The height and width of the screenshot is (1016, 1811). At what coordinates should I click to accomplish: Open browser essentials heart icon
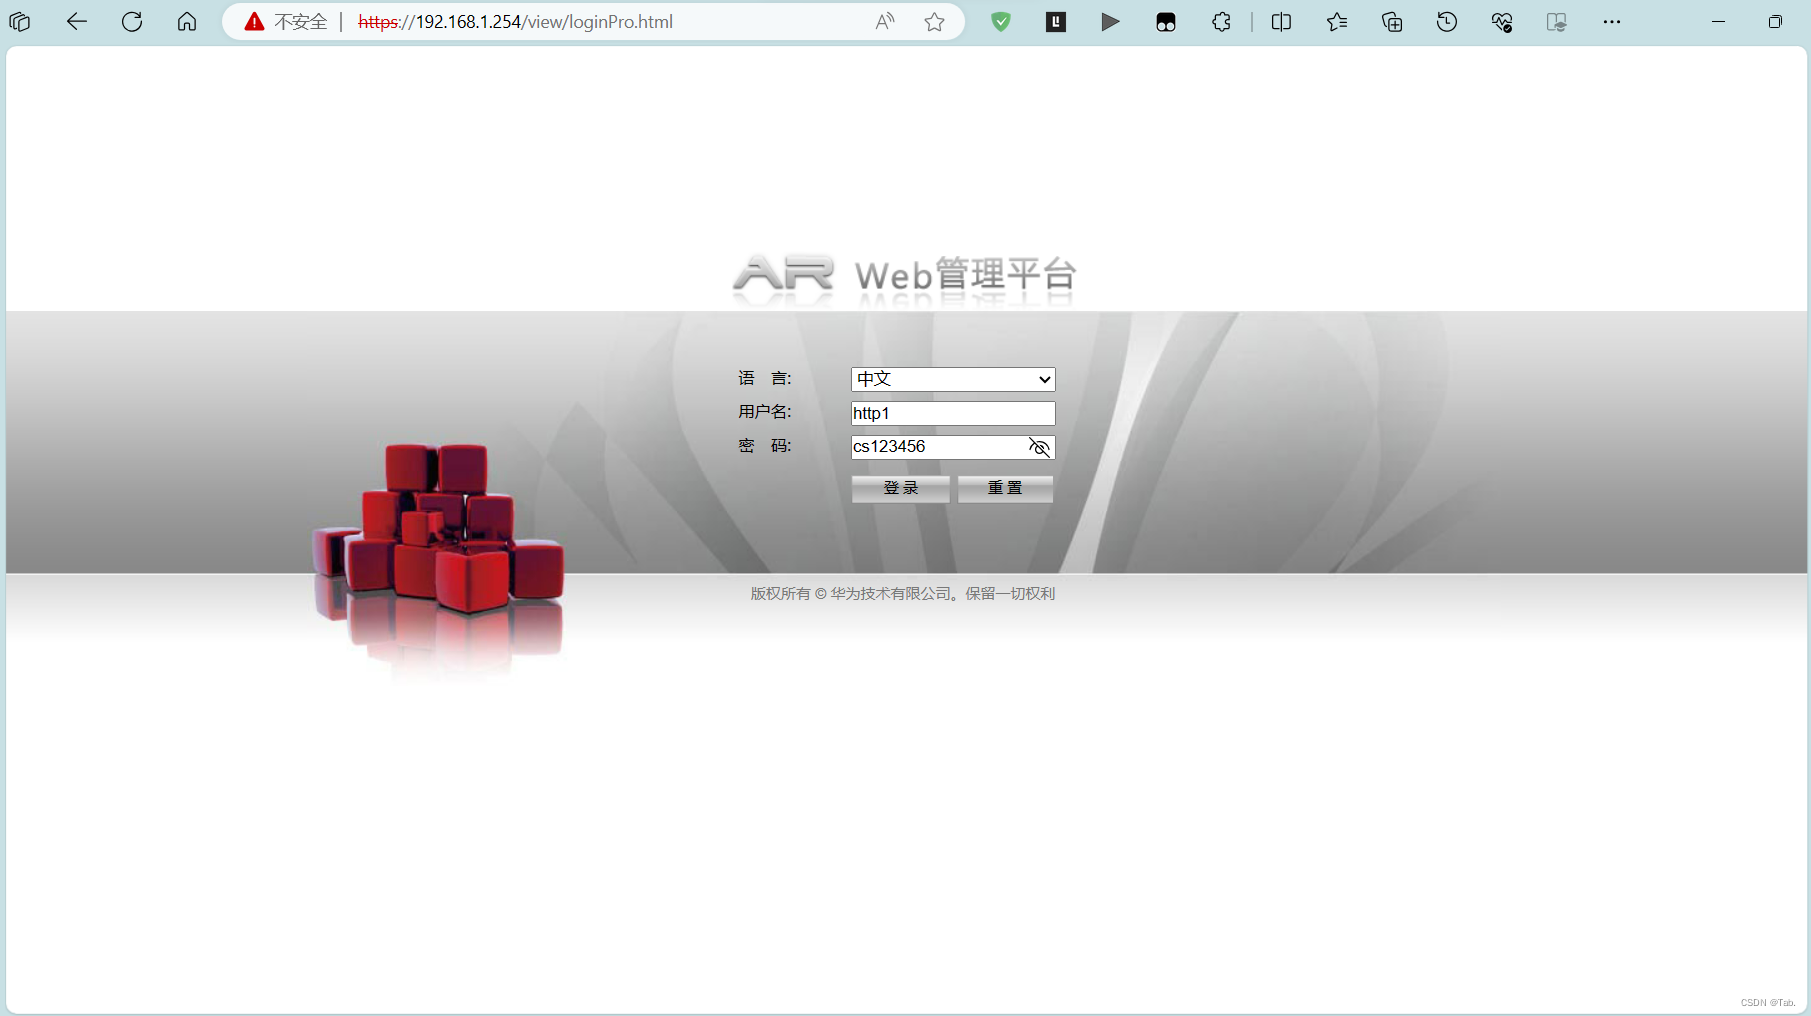(1502, 22)
